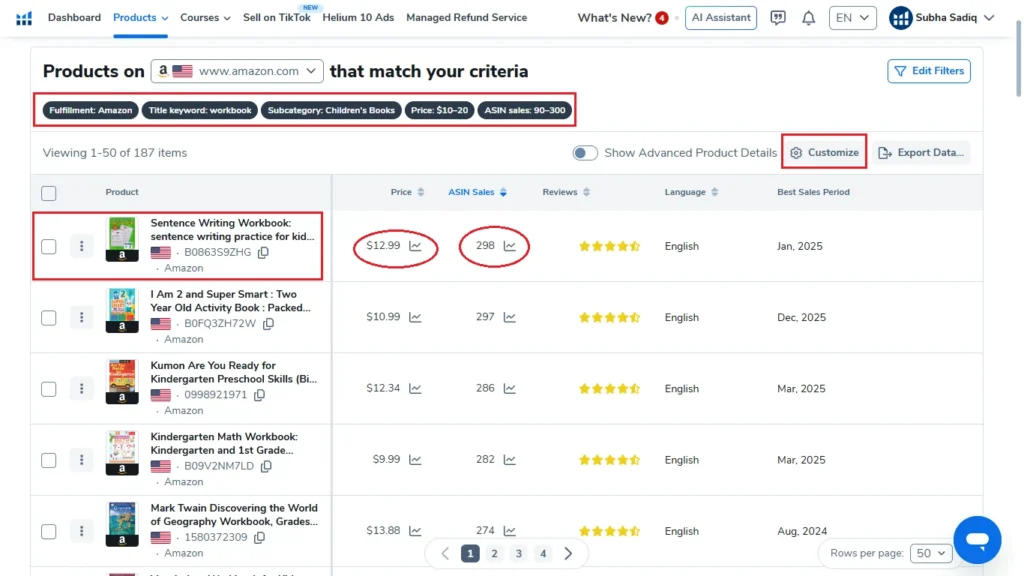Image resolution: width=1024 pixels, height=576 pixels.
Task: Launch the AI Assistant
Action: point(721,17)
